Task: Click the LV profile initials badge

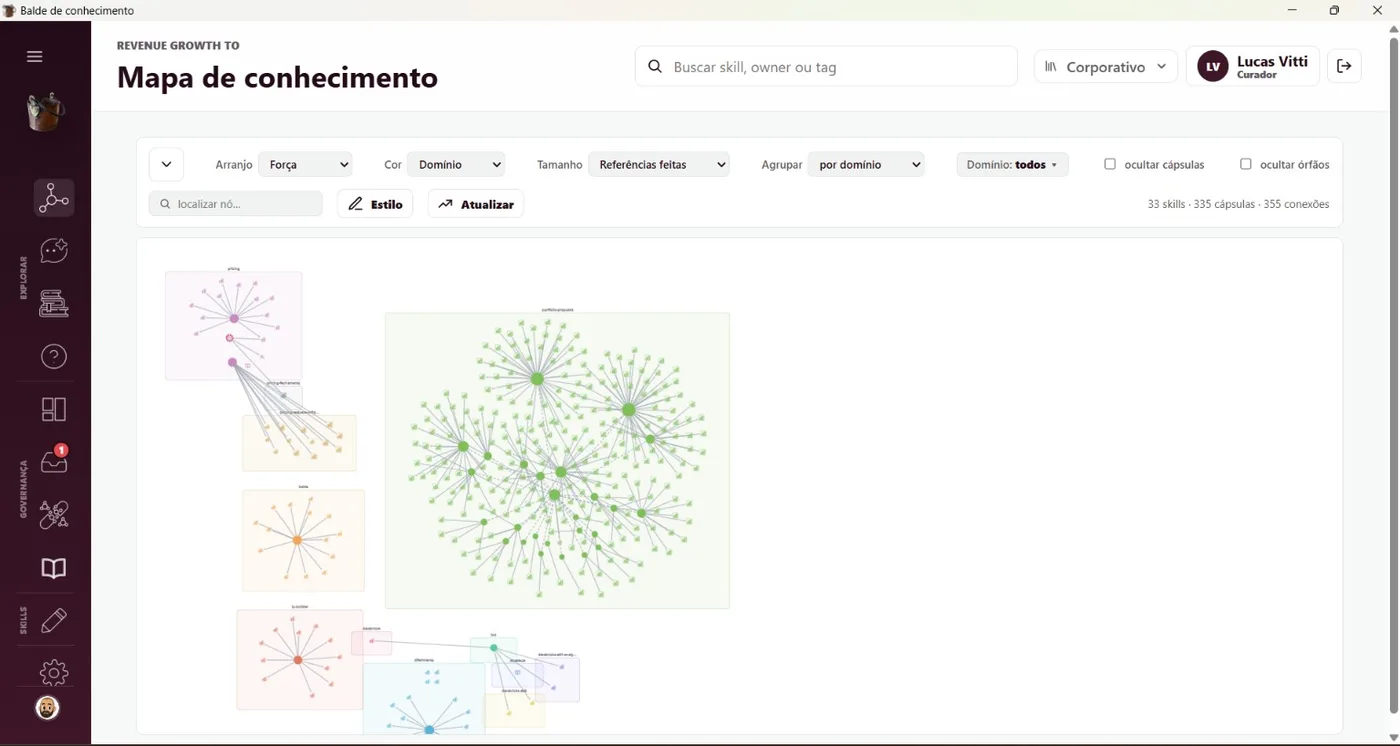Action: (x=1213, y=67)
